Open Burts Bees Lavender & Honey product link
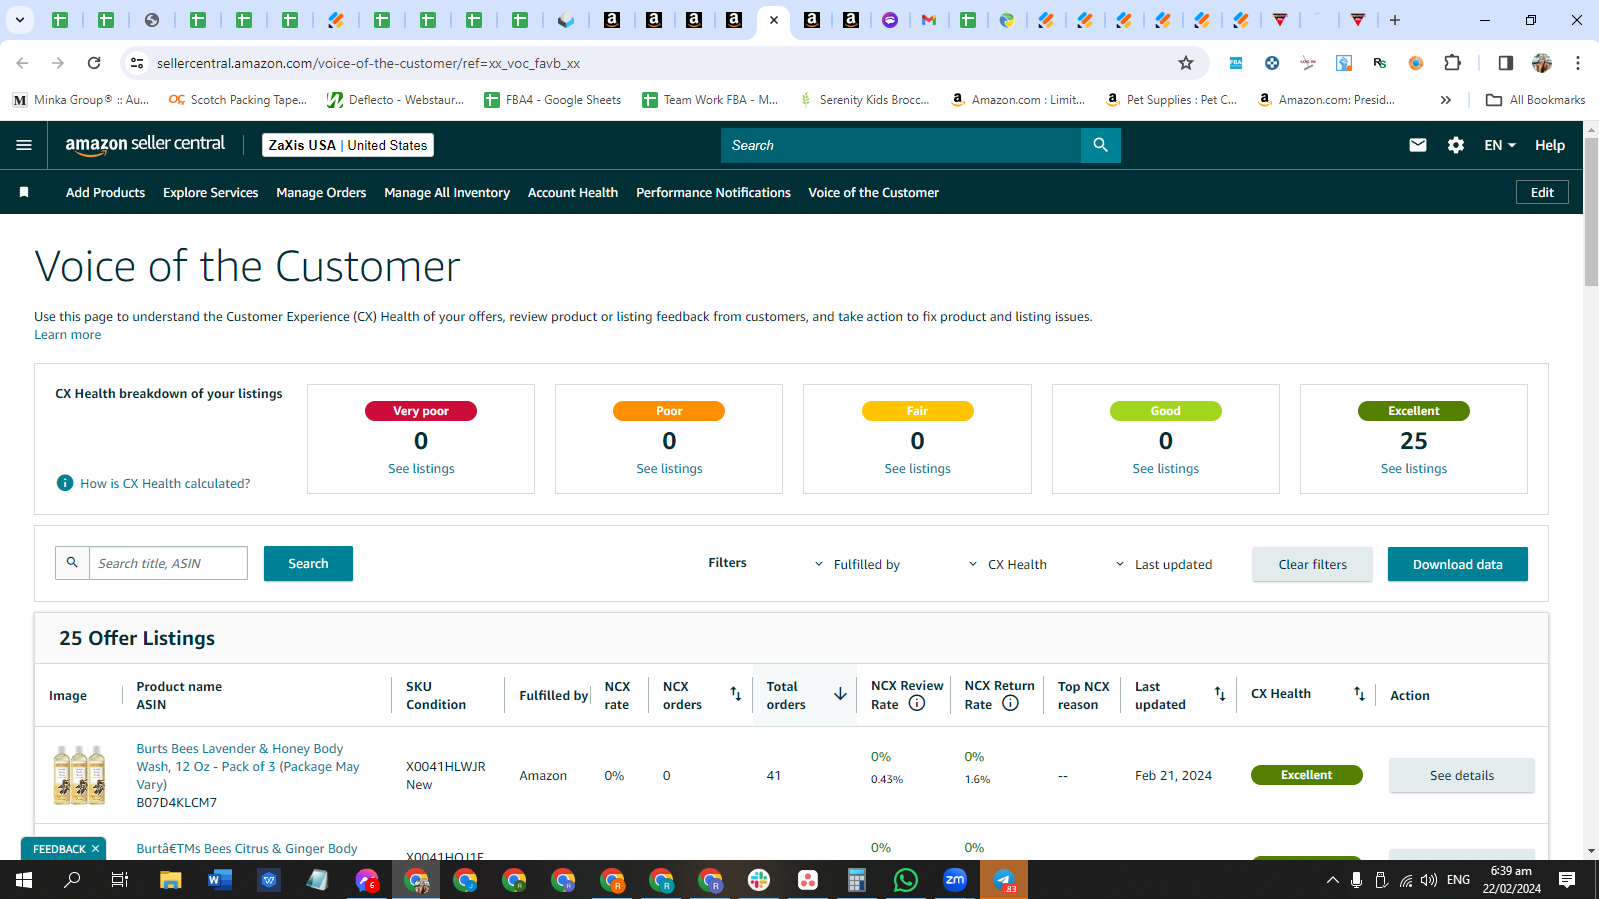1599x899 pixels. (248, 766)
